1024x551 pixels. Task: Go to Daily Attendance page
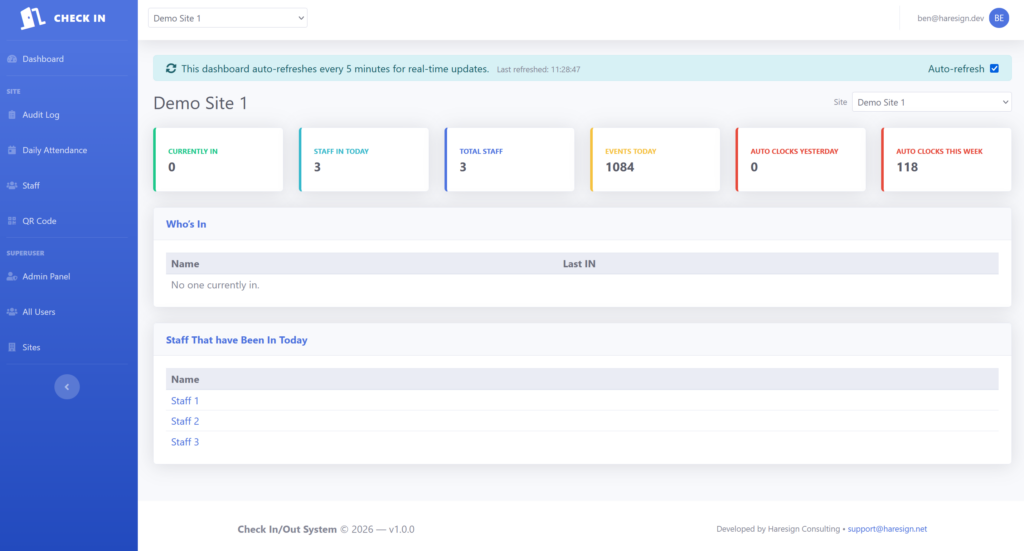(x=55, y=150)
